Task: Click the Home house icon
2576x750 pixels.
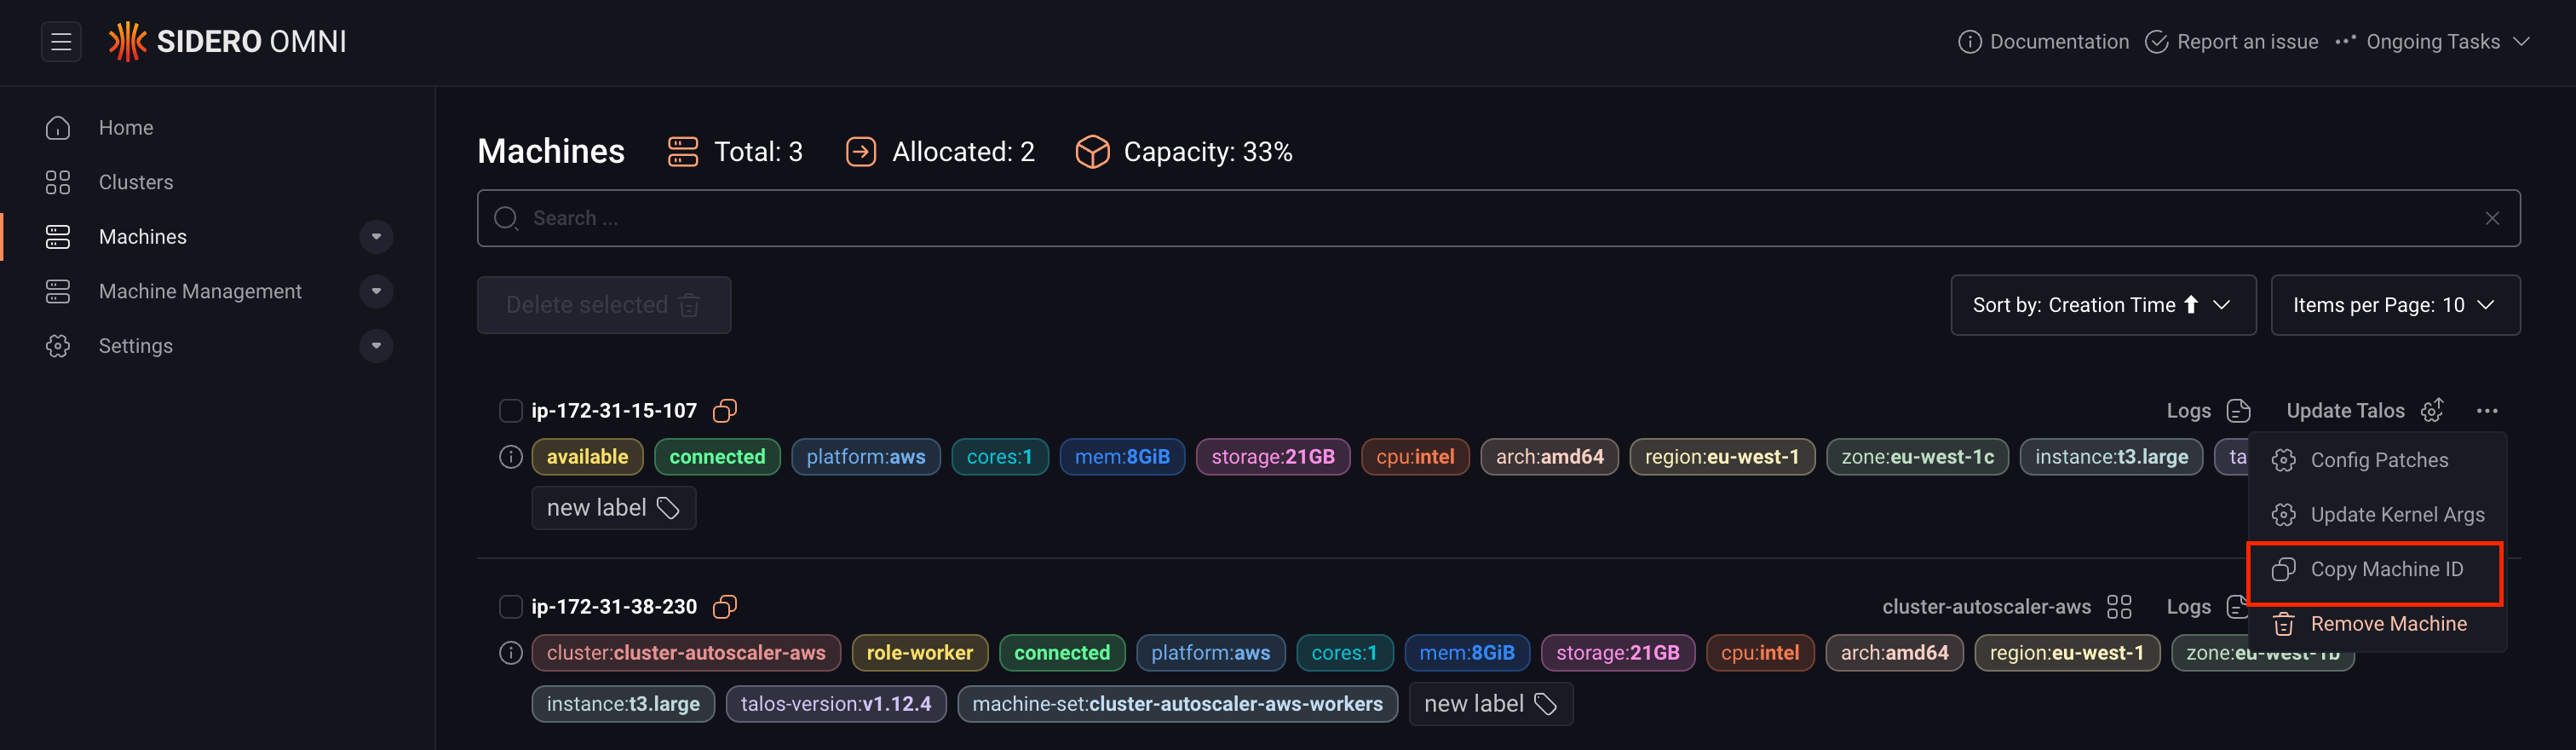Action: (x=58, y=128)
